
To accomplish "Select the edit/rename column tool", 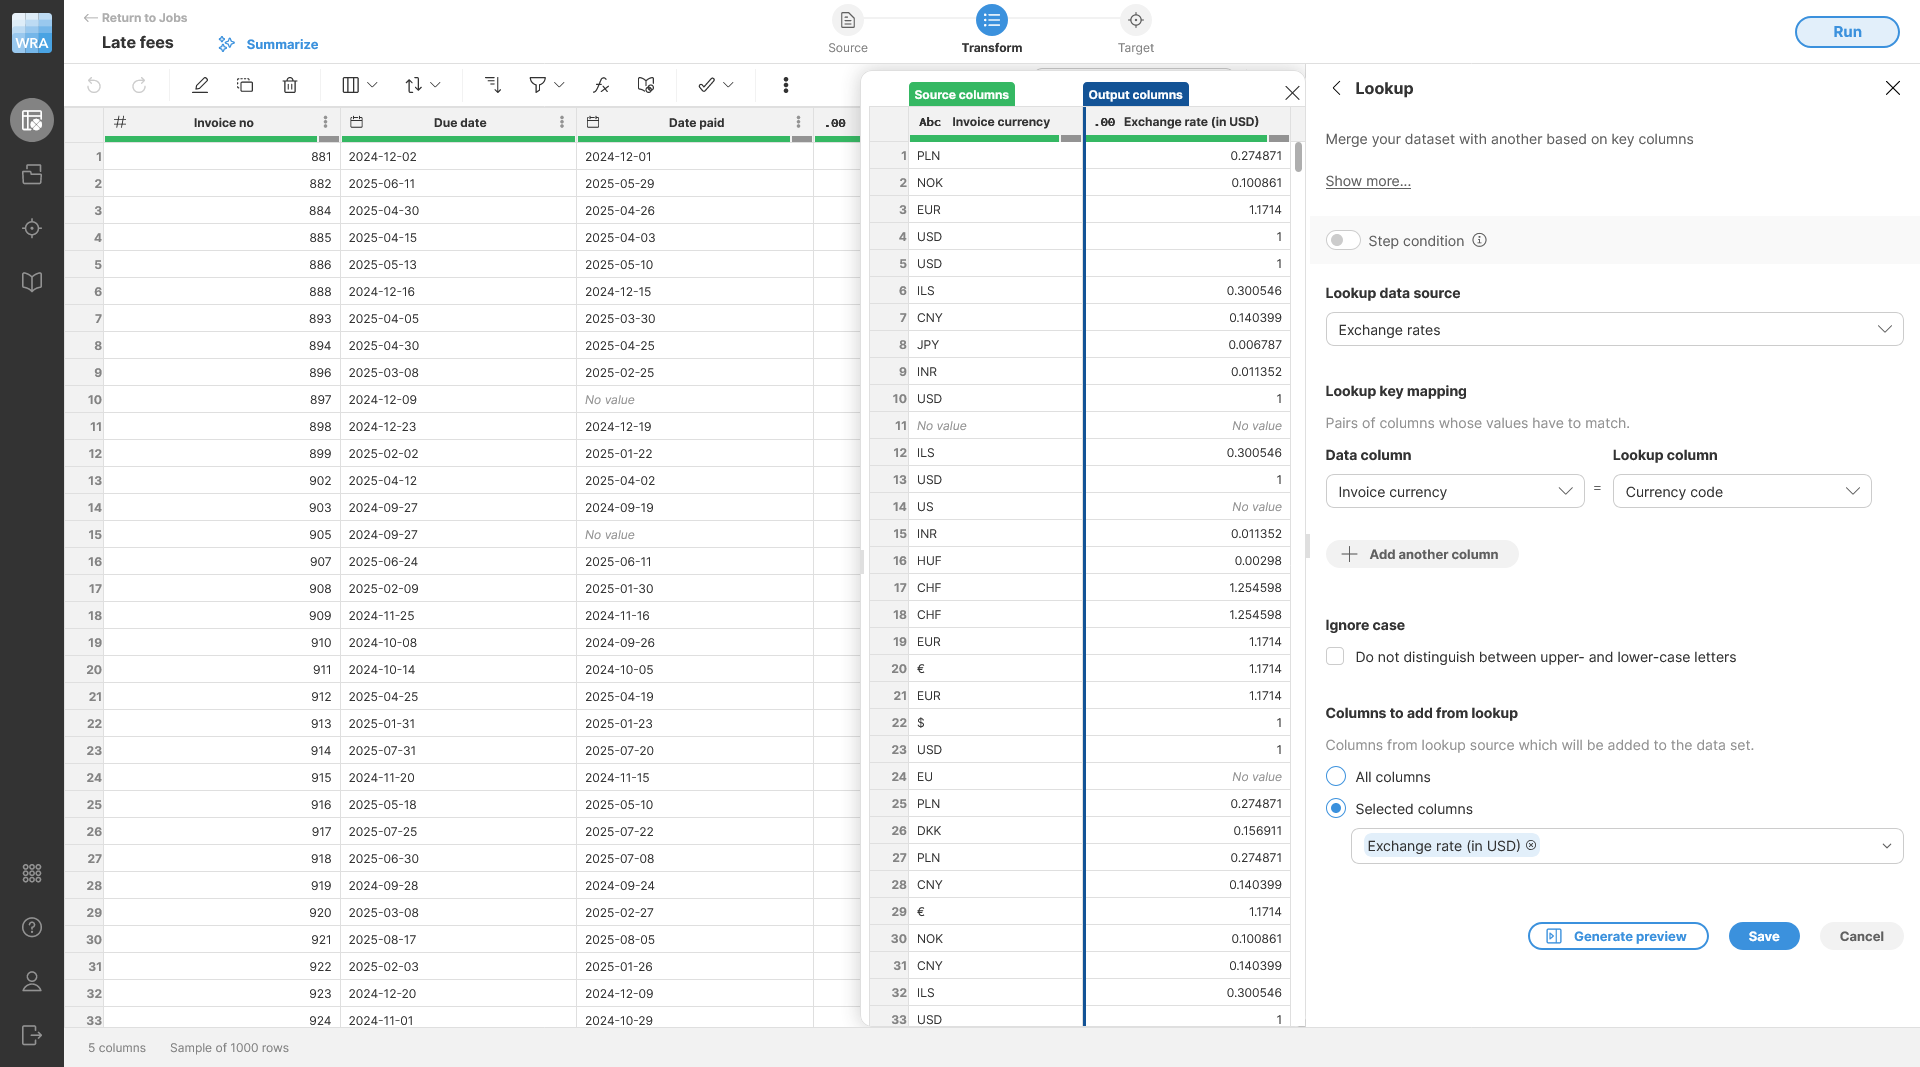I will pyautogui.click(x=199, y=85).
